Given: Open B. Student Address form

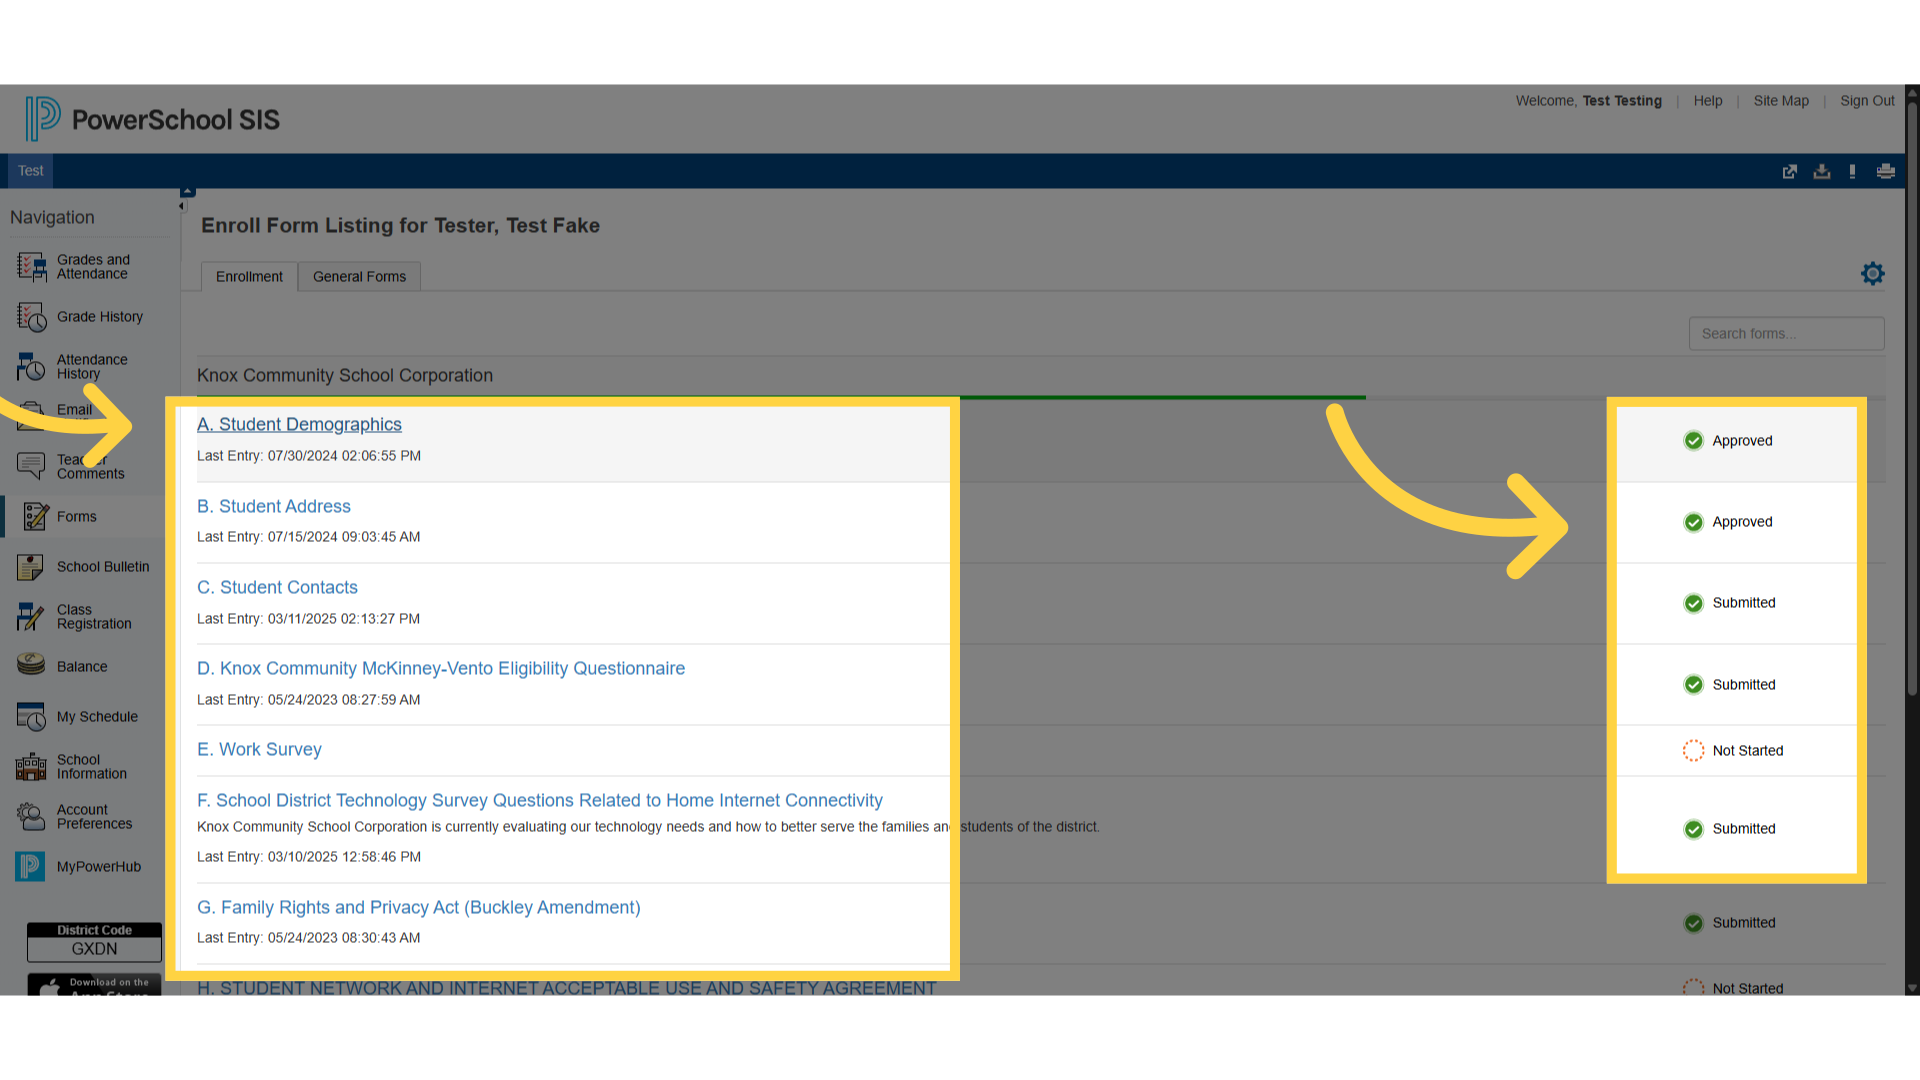Looking at the screenshot, I should [x=274, y=506].
